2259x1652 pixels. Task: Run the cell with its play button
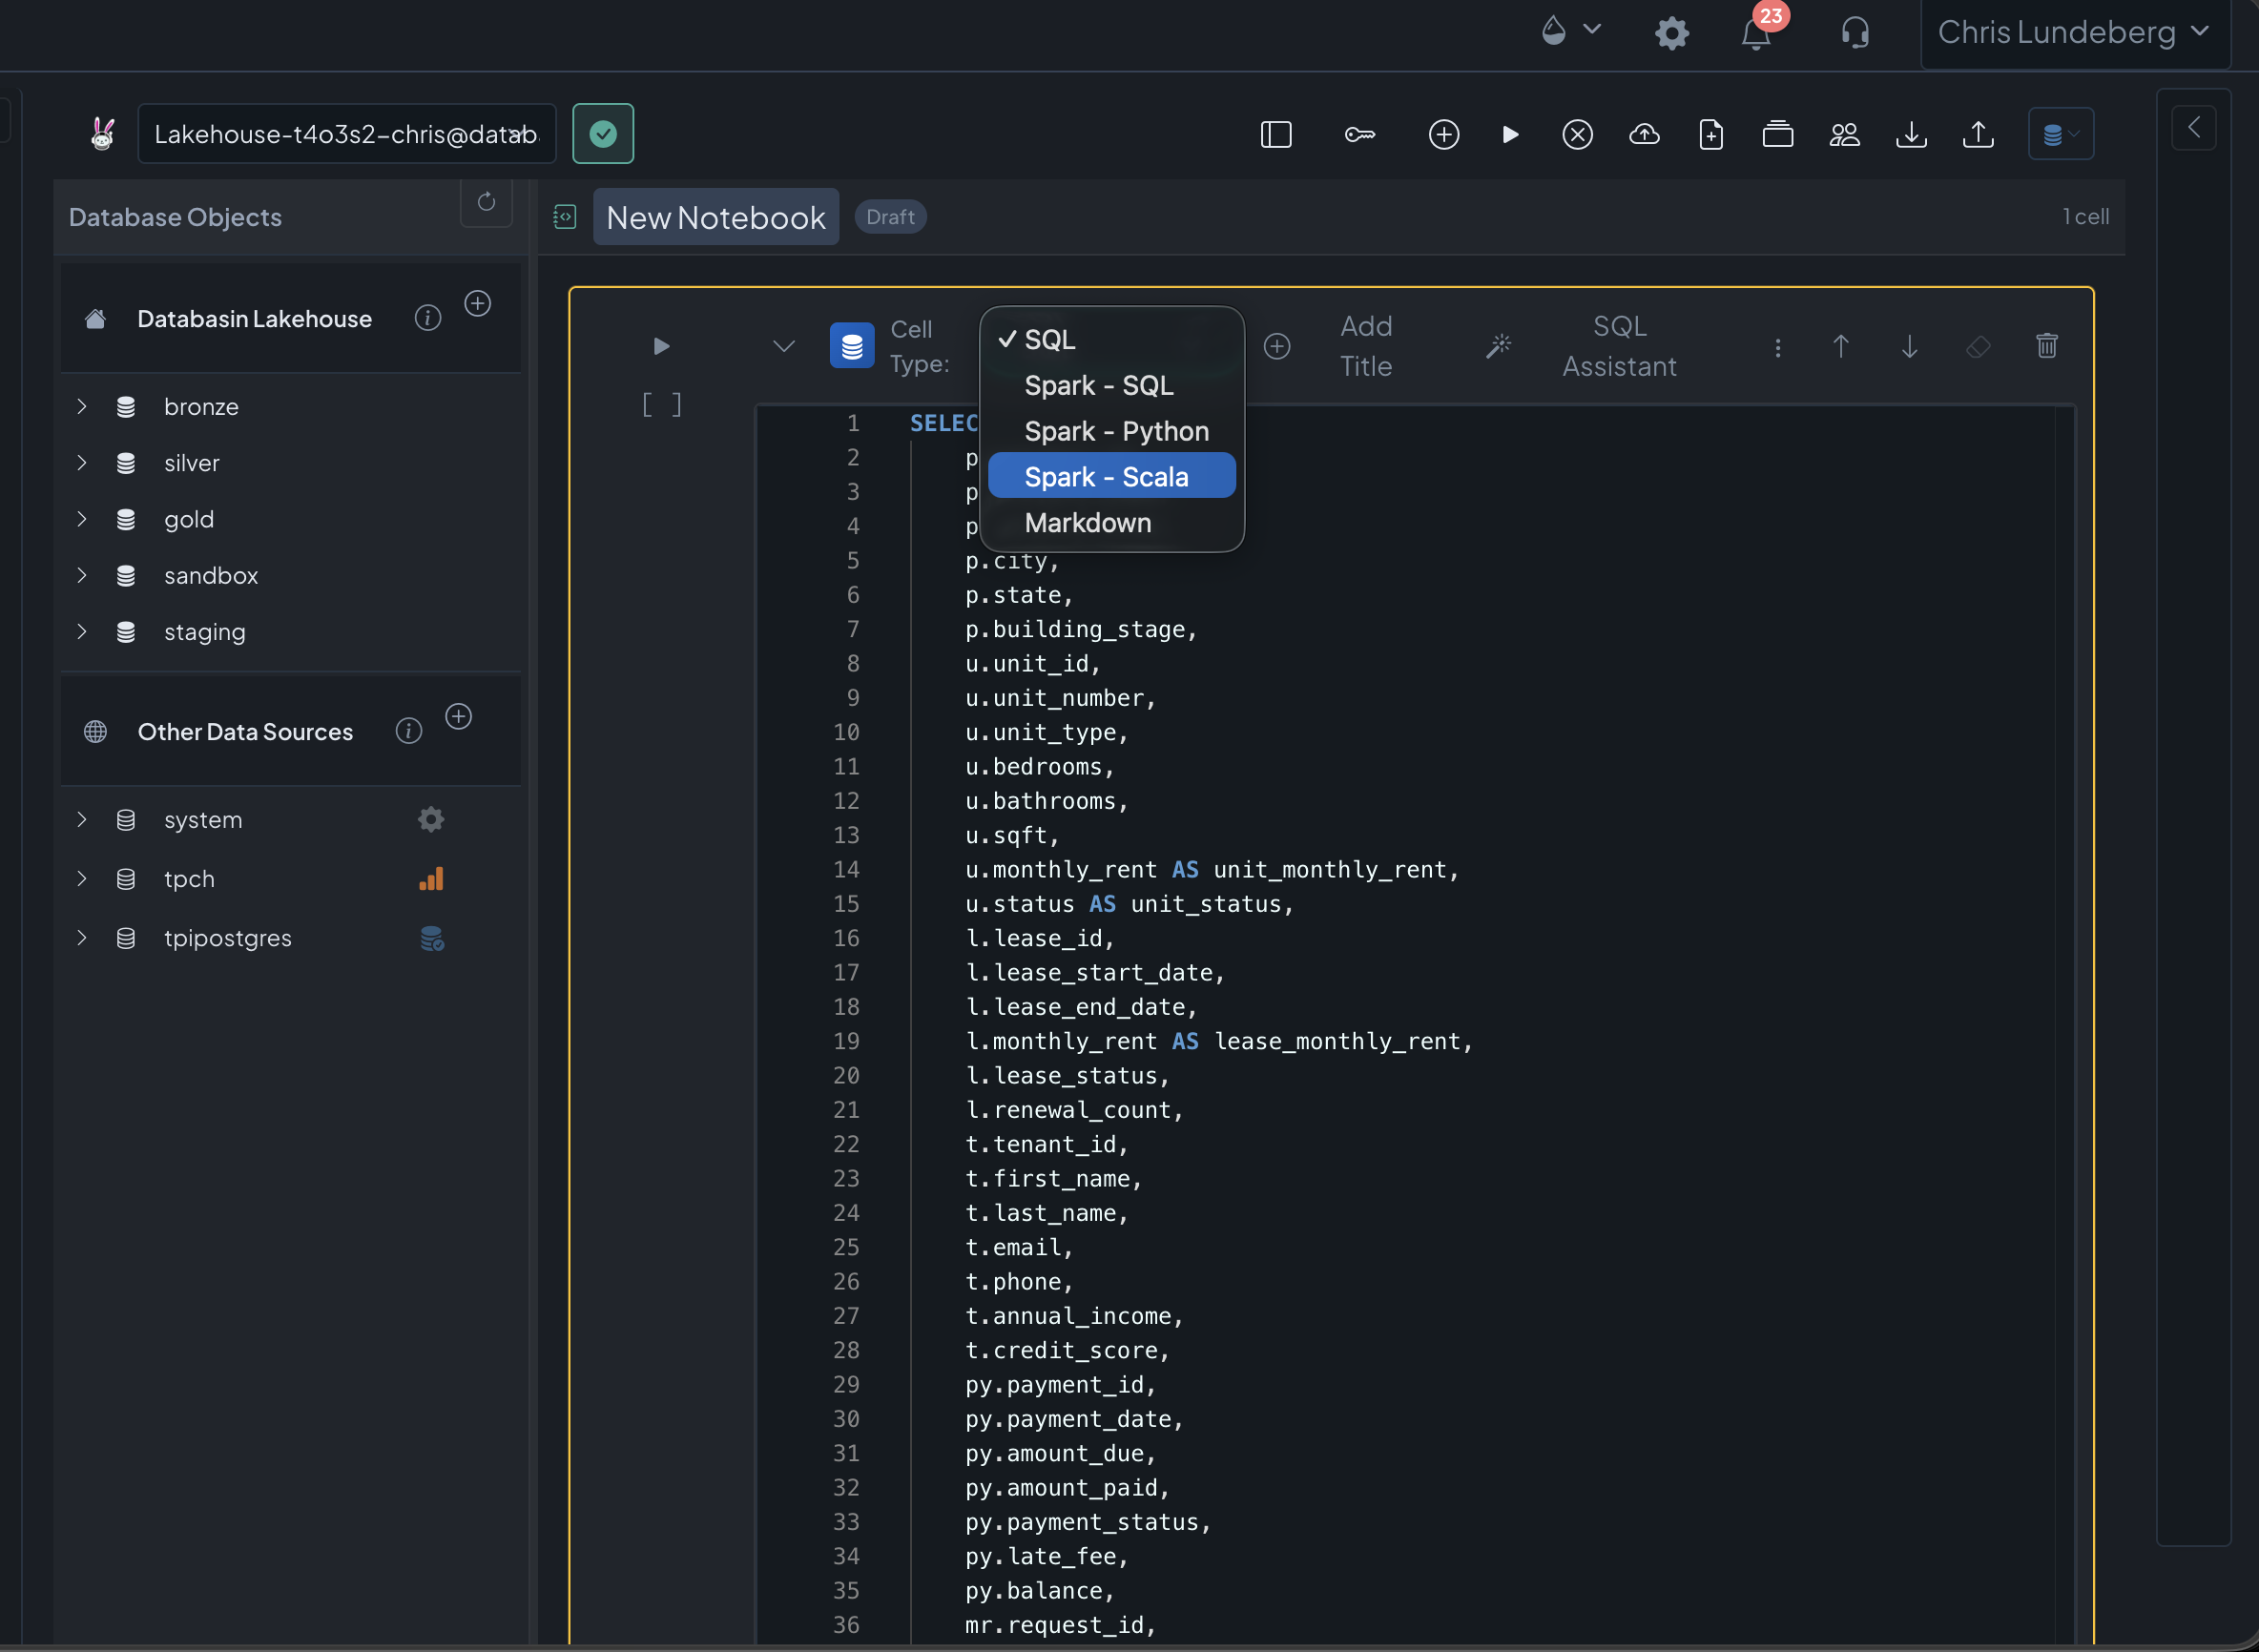(661, 346)
